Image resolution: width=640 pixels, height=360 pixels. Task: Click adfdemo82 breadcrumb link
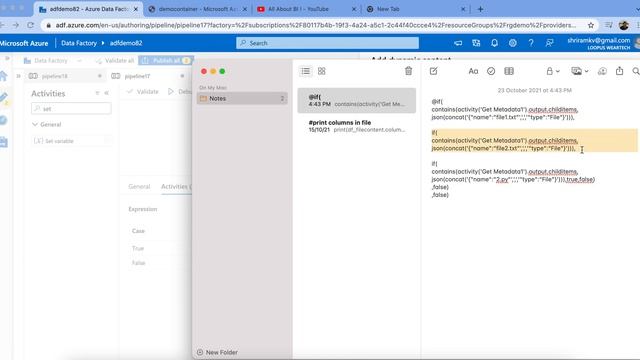[x=126, y=43]
